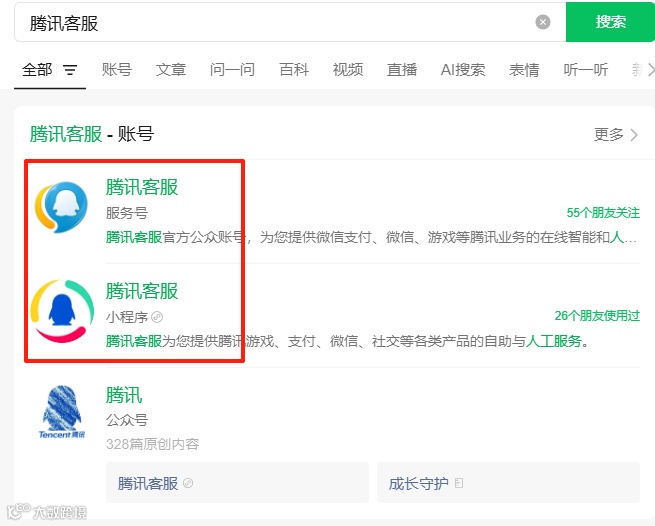This screenshot has width=655, height=526.
Task: Open the filter icon beside 全部
Action: pyautogui.click(x=70, y=70)
